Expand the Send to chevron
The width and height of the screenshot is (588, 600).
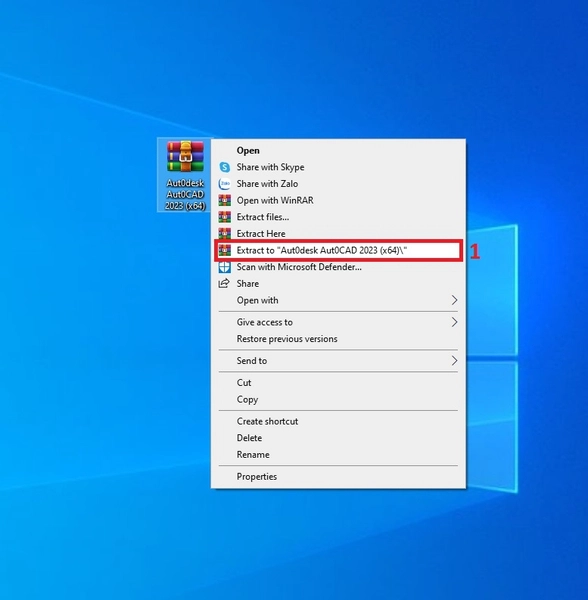[454, 361]
